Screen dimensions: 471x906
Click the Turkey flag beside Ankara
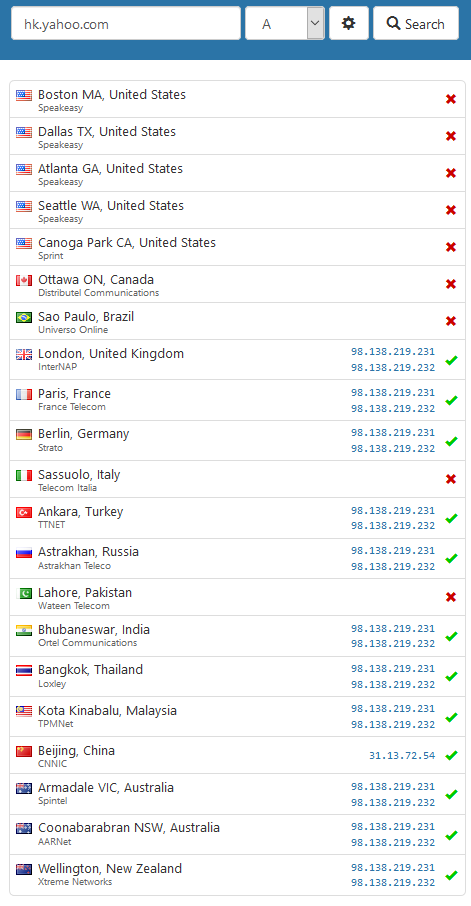[24, 512]
